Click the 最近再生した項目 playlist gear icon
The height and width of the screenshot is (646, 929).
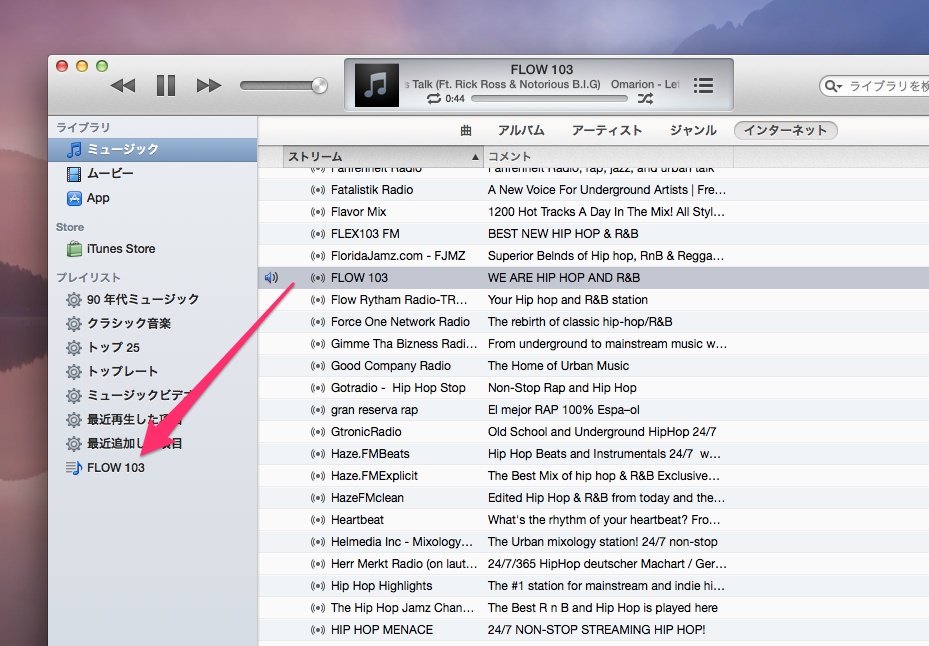click(73, 420)
